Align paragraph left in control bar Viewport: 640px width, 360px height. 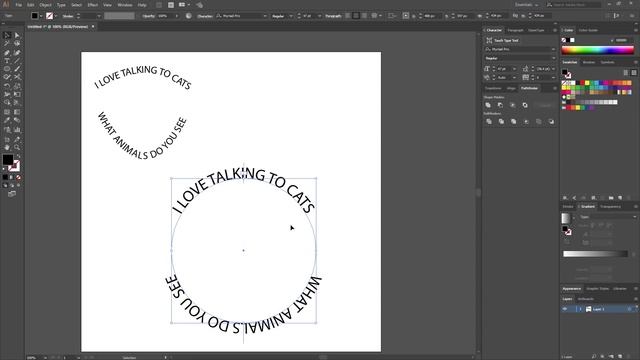click(348, 16)
